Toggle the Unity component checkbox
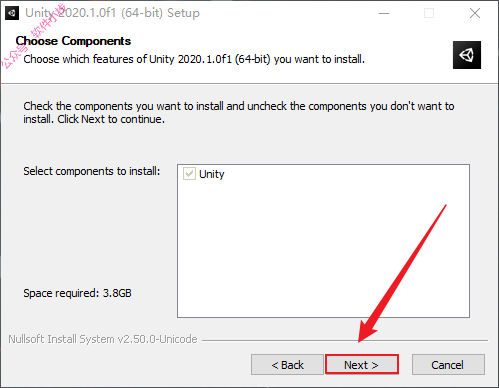Viewport: 499px width, 388px height. click(x=189, y=174)
